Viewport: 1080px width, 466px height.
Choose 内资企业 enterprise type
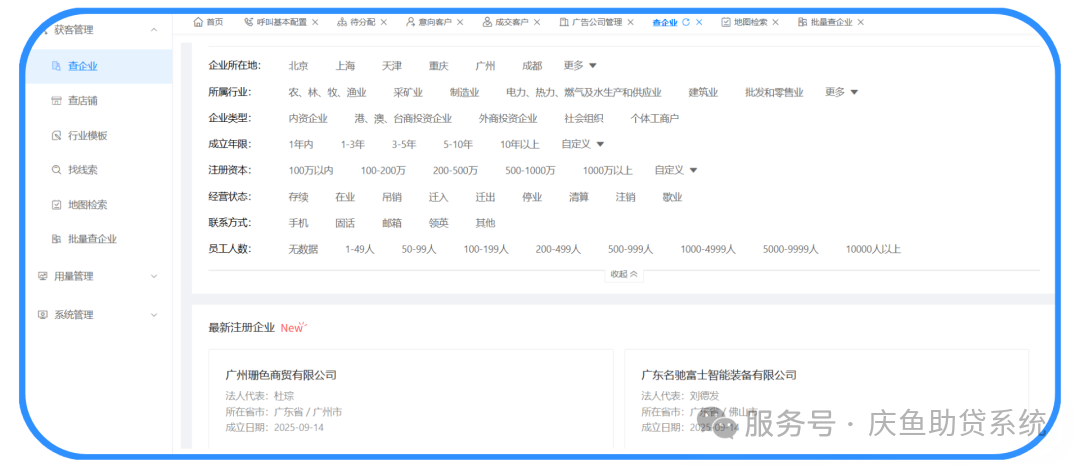308,118
